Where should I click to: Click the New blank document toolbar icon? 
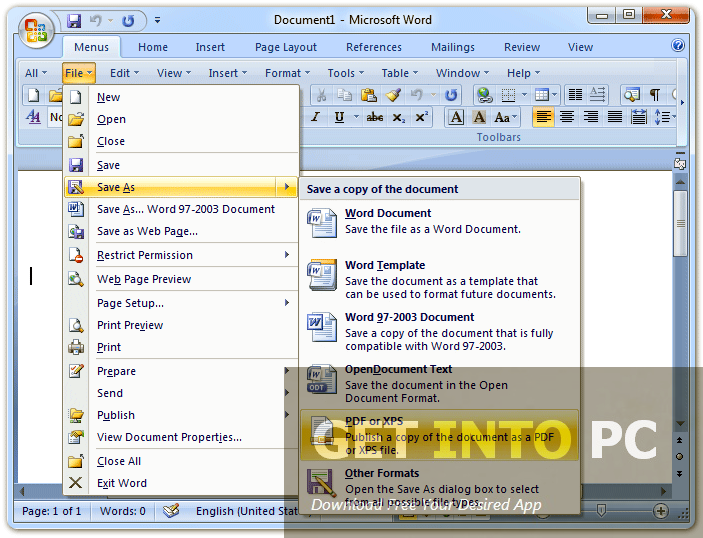[34, 95]
